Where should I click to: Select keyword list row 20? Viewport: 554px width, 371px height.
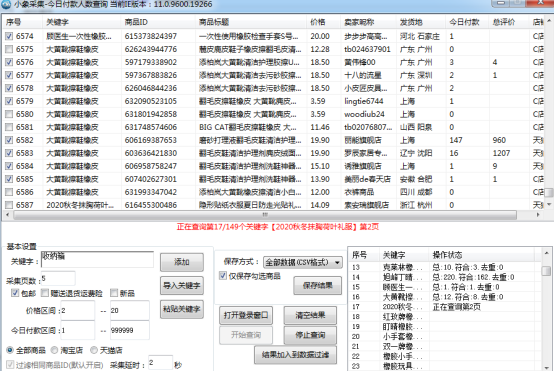pos(445,336)
